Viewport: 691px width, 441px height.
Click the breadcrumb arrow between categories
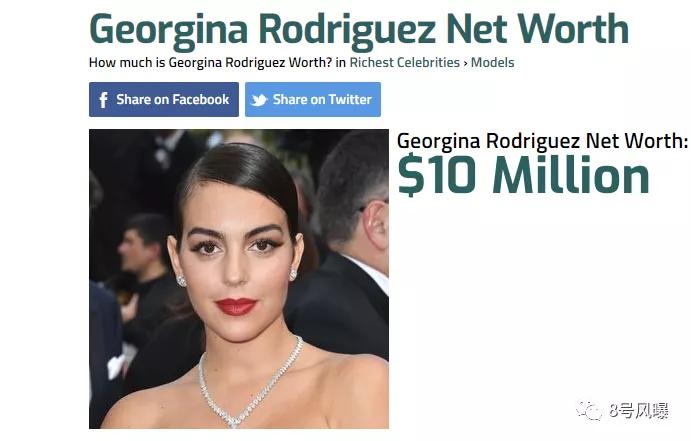(465, 63)
